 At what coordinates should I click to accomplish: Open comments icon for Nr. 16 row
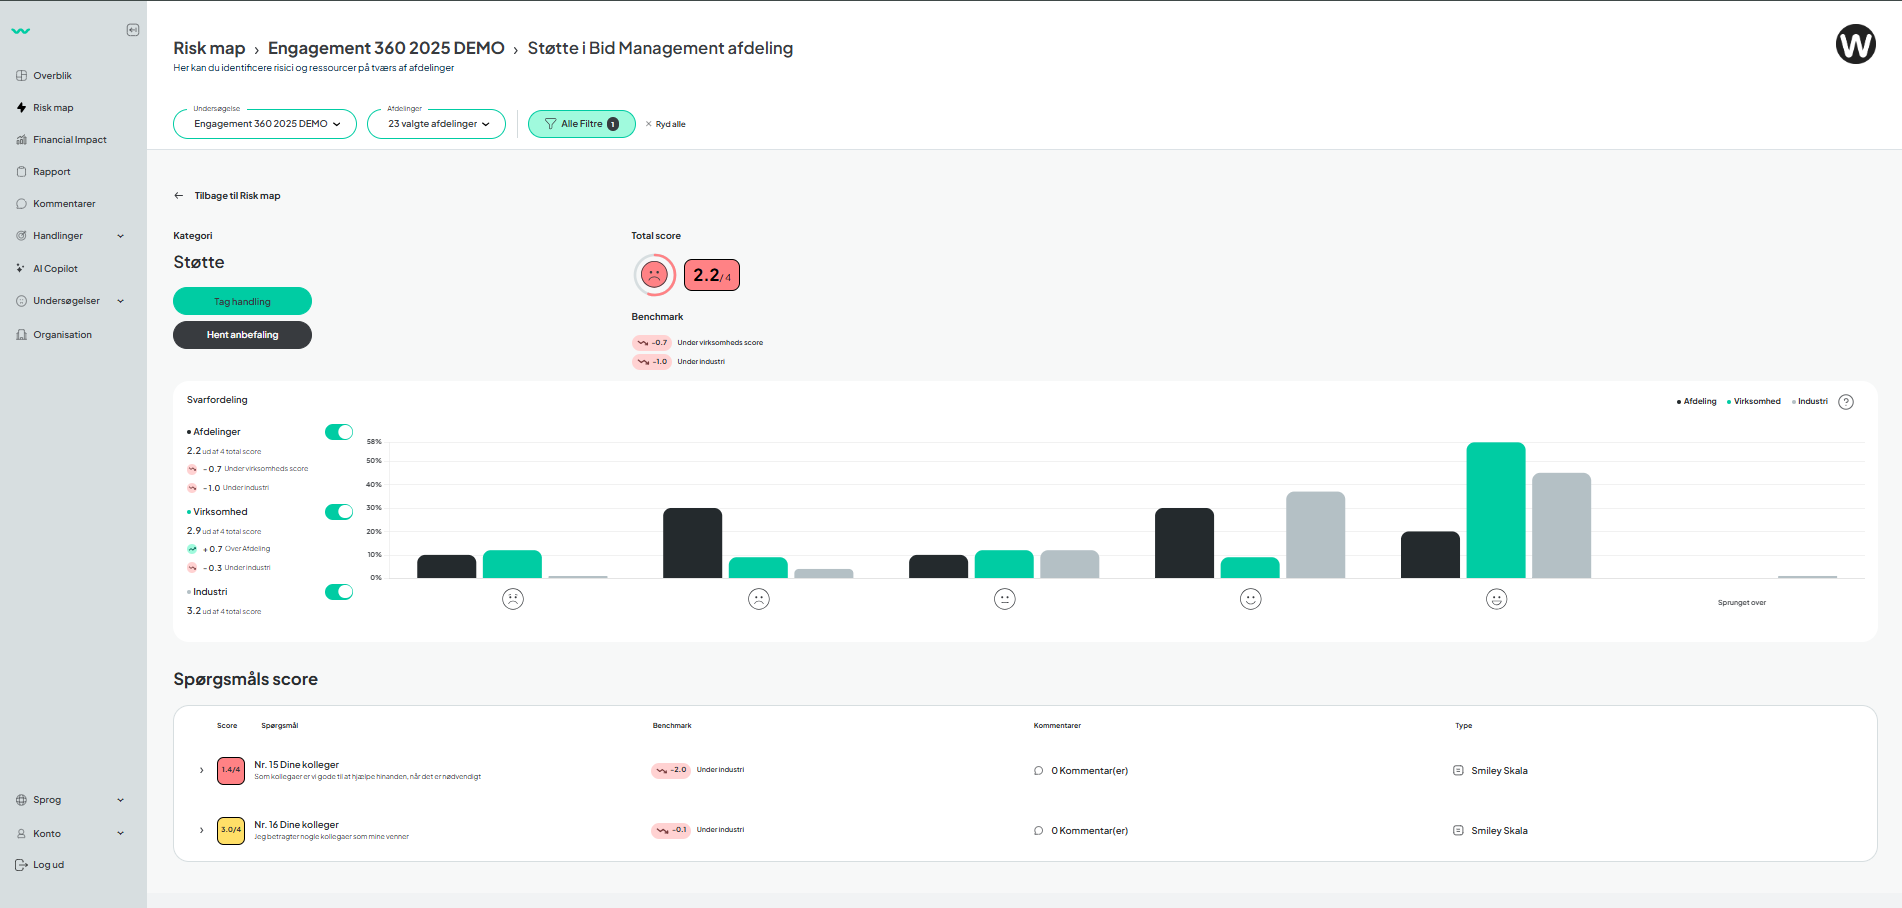click(1038, 831)
